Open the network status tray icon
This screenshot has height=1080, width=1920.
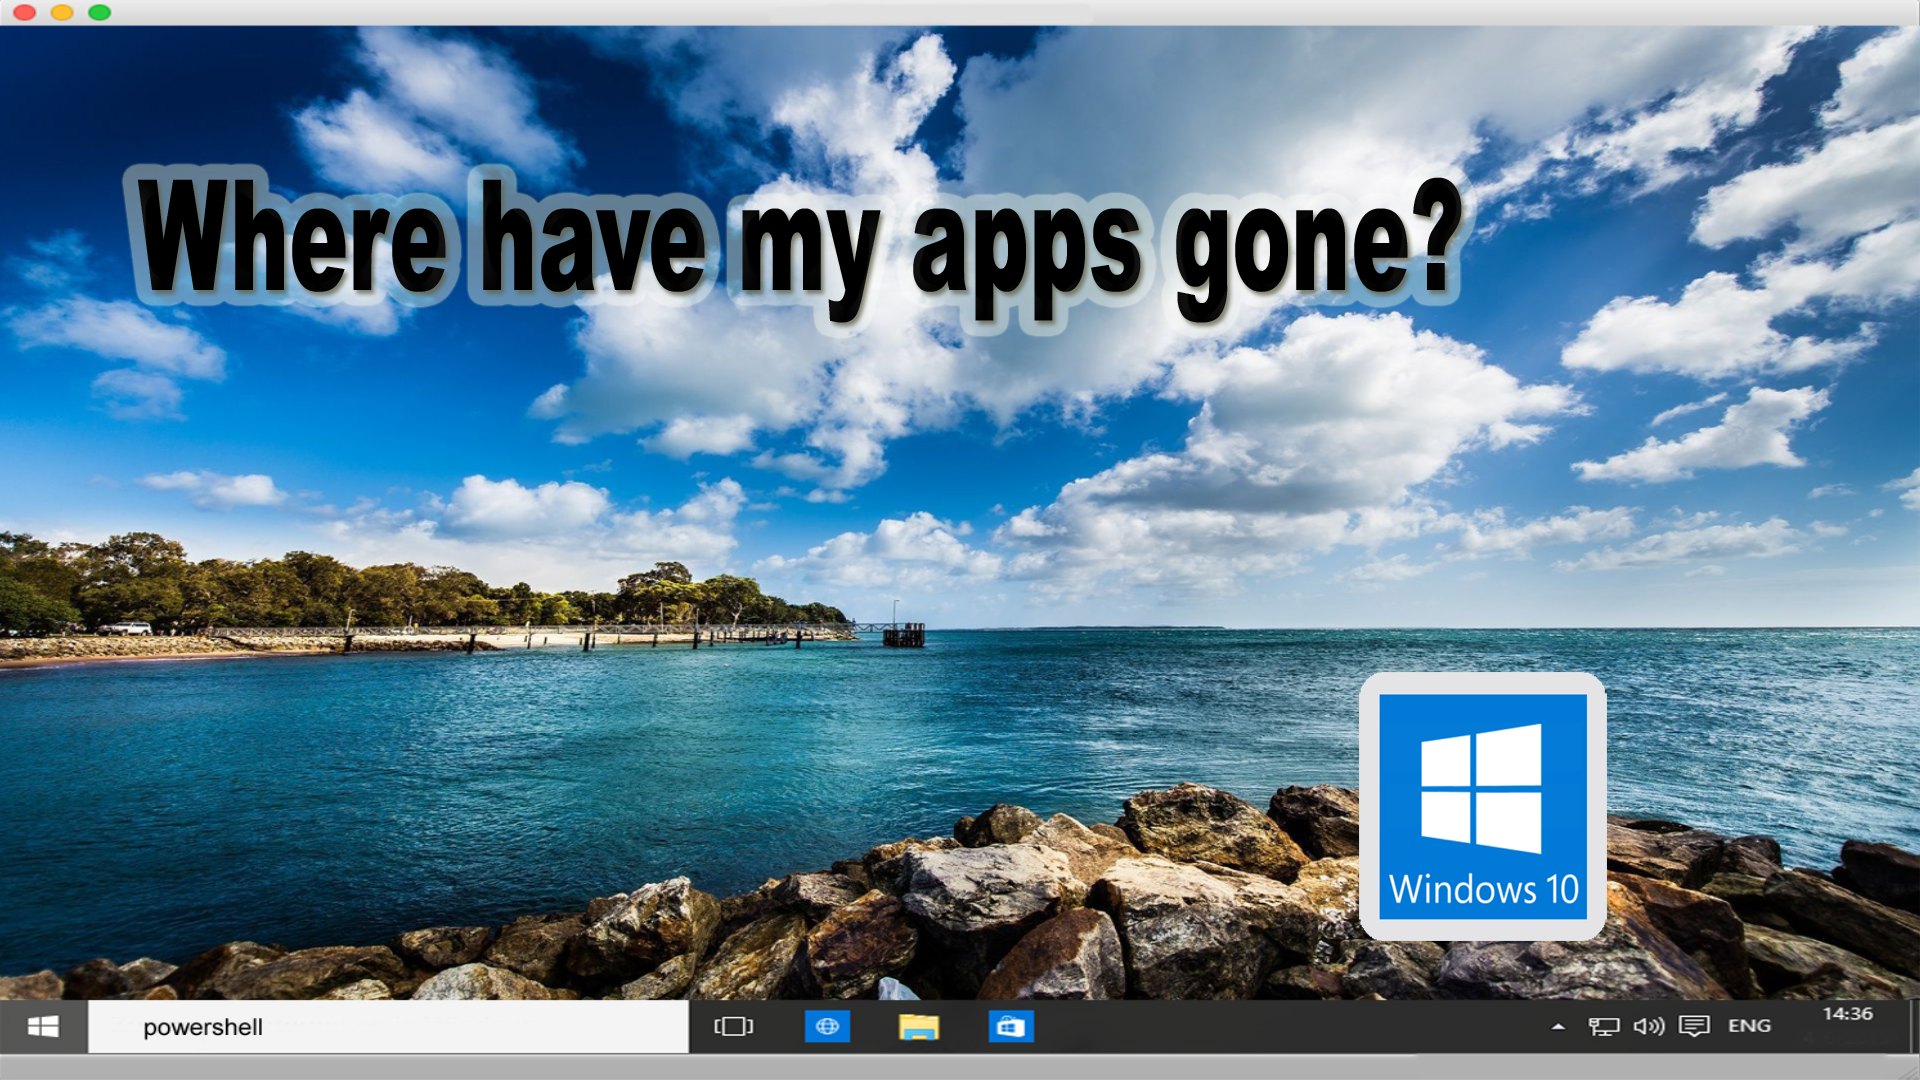pos(1603,1027)
